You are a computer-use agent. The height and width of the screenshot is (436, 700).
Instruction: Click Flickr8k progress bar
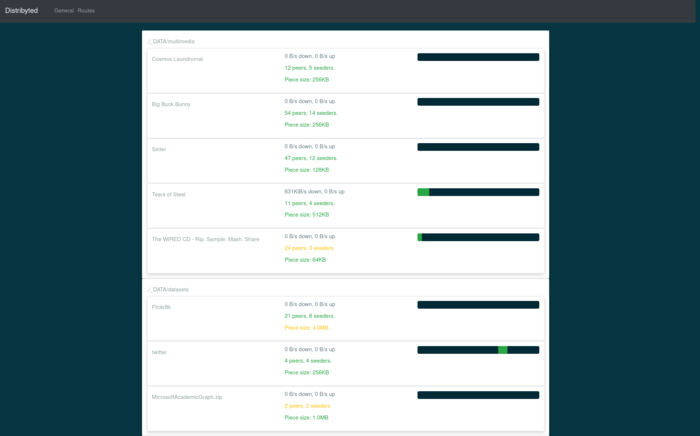coord(478,305)
